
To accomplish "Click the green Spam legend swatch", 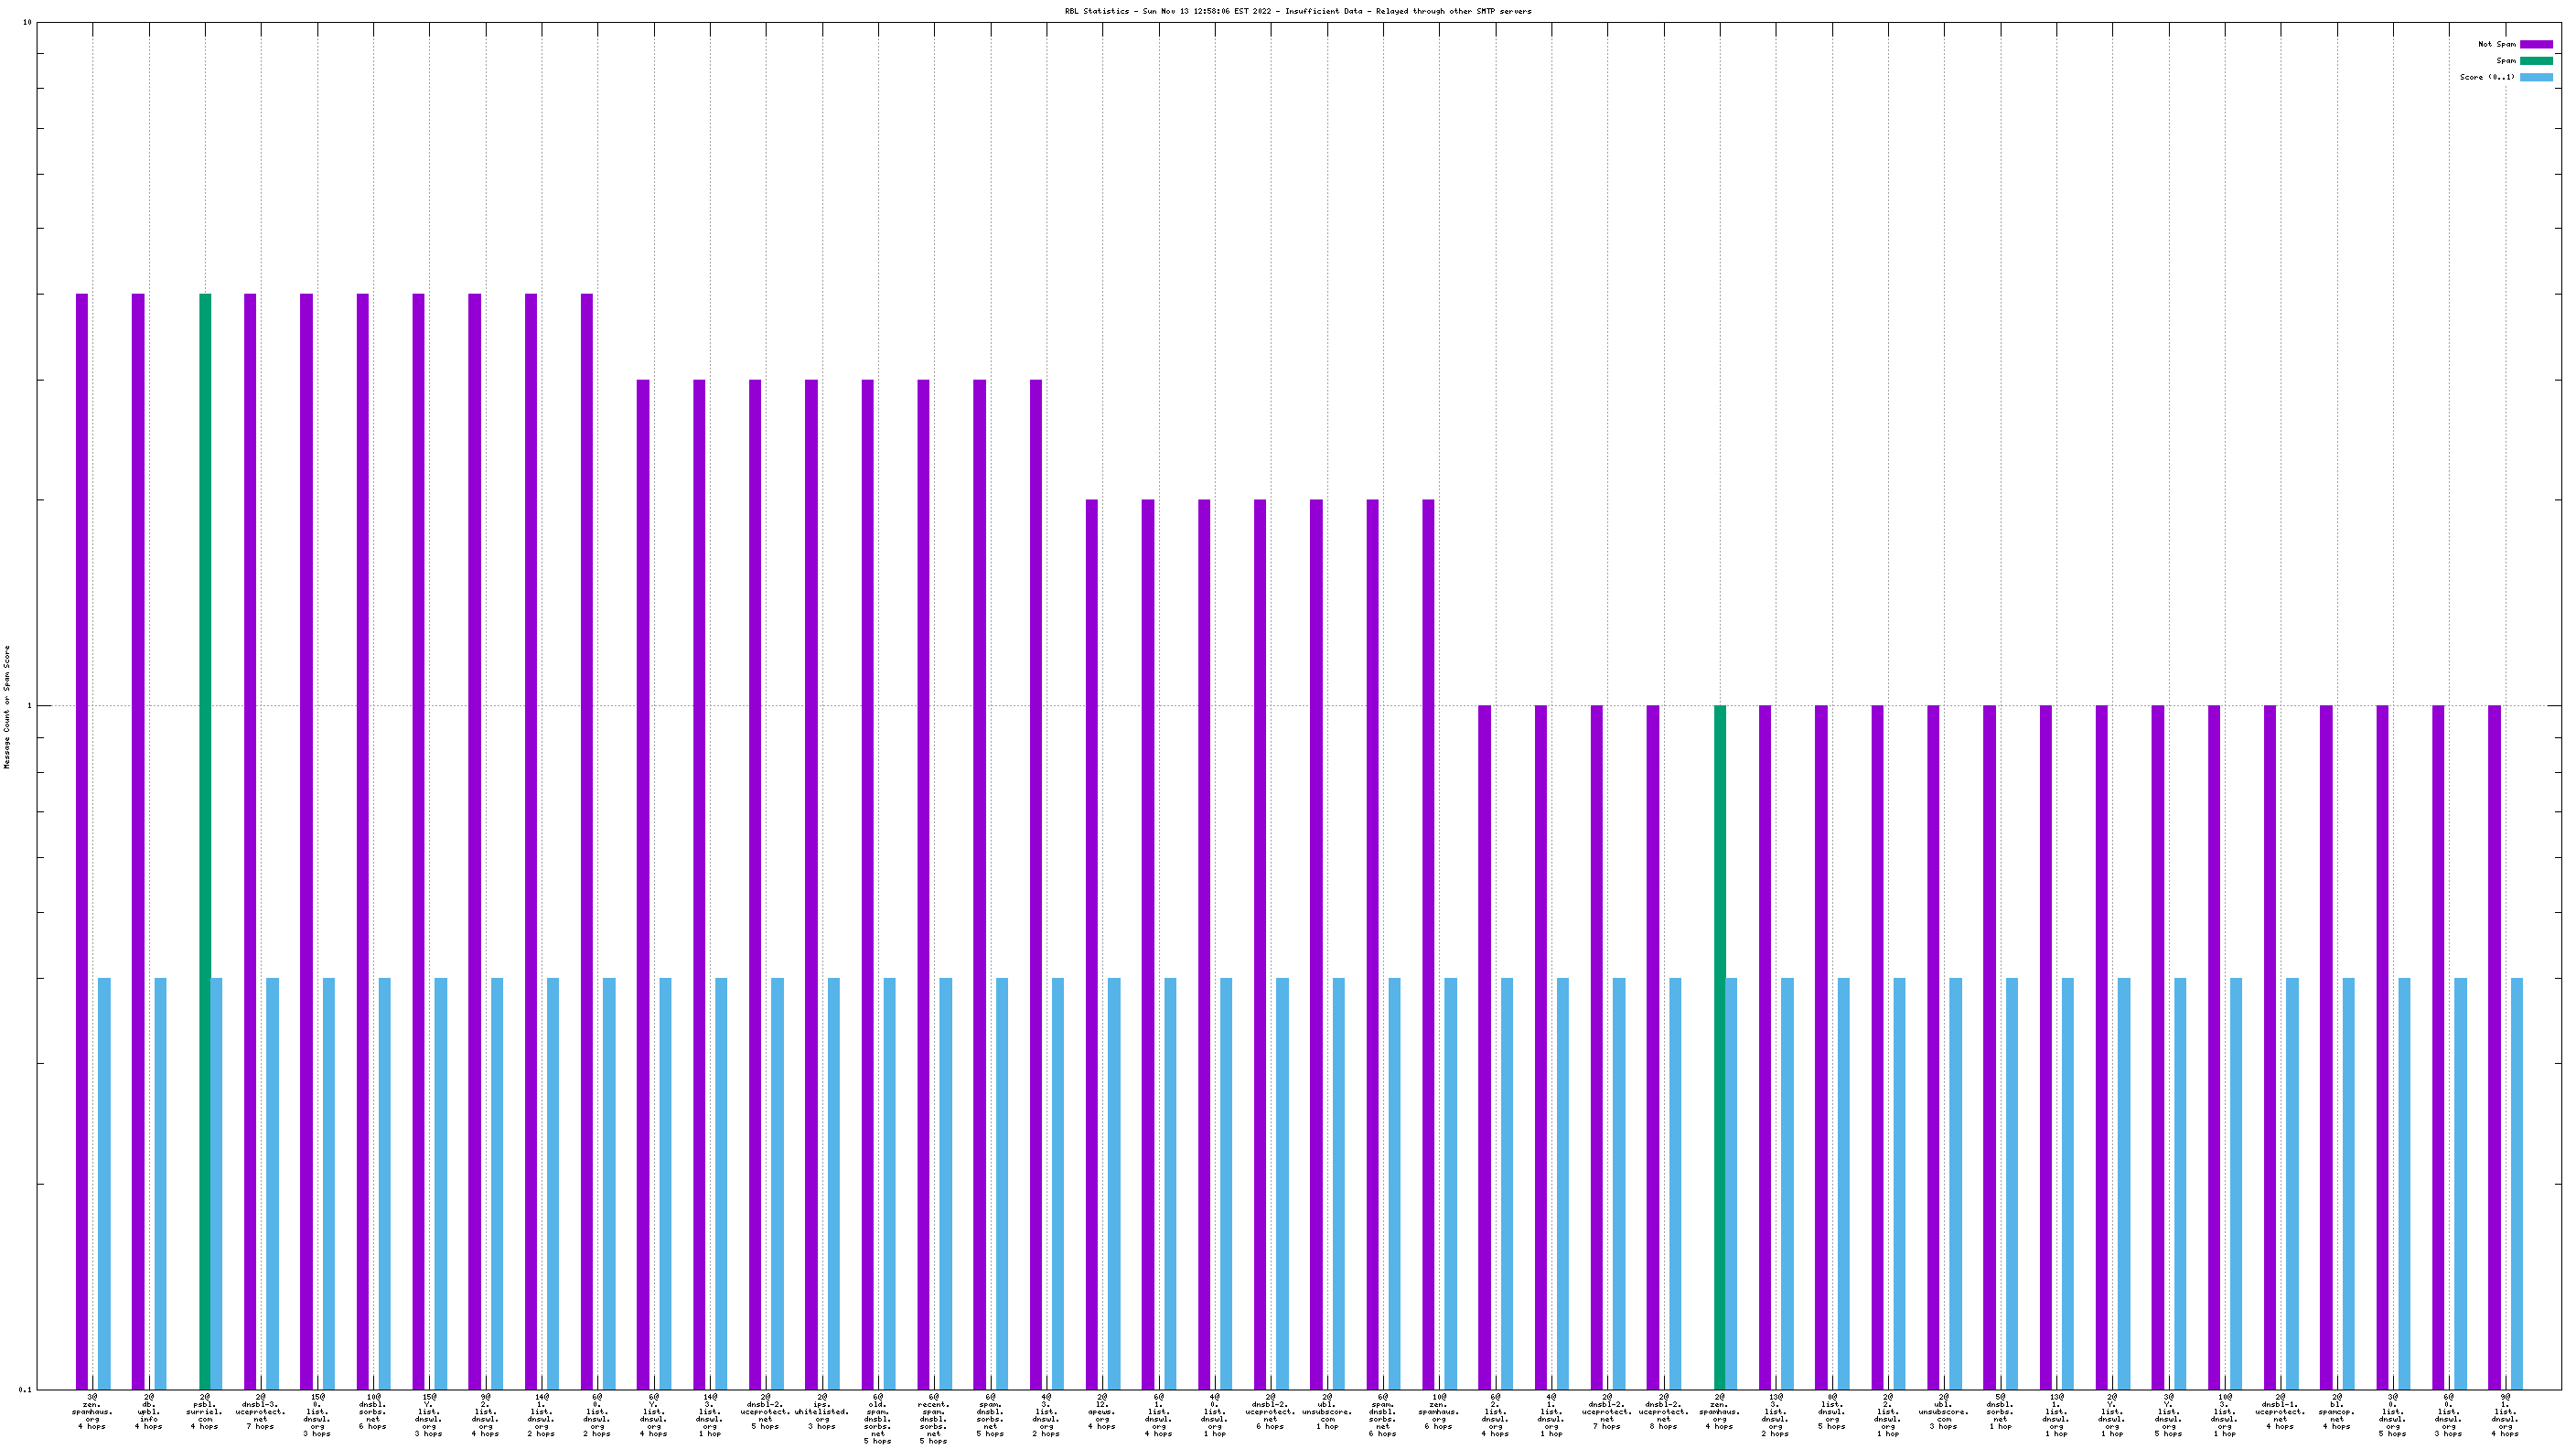I will pos(2535,61).
